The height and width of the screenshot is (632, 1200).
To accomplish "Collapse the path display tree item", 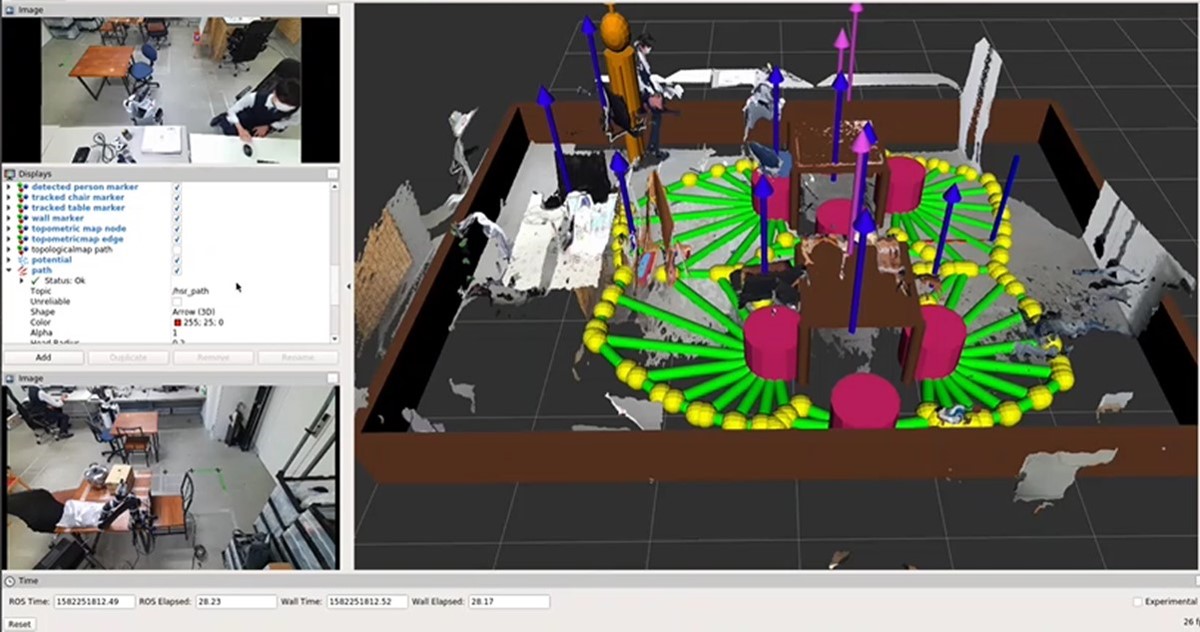I will click(9, 271).
